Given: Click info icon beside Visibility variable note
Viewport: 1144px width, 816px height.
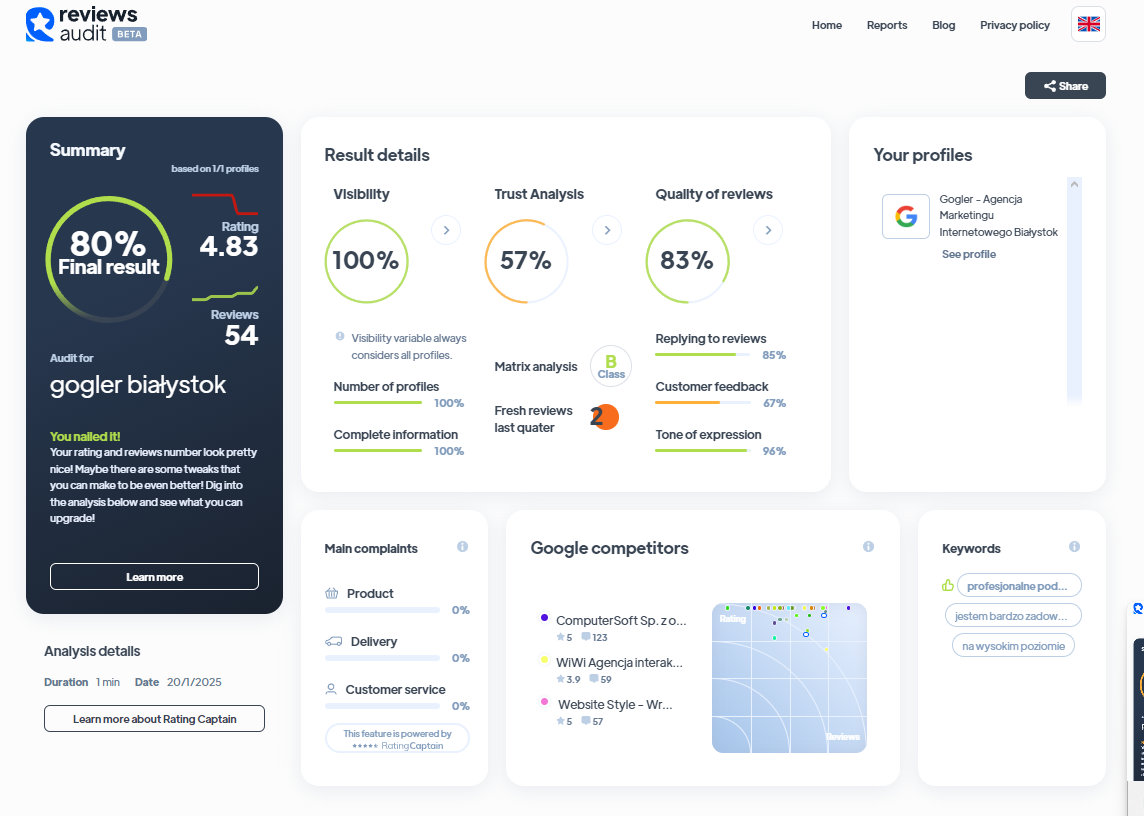Looking at the screenshot, I should point(340,336).
